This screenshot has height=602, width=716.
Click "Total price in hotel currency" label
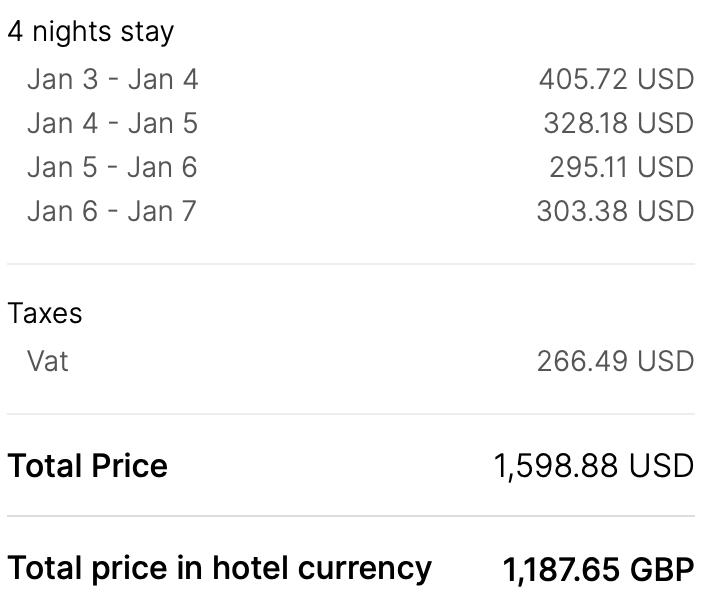(x=220, y=568)
